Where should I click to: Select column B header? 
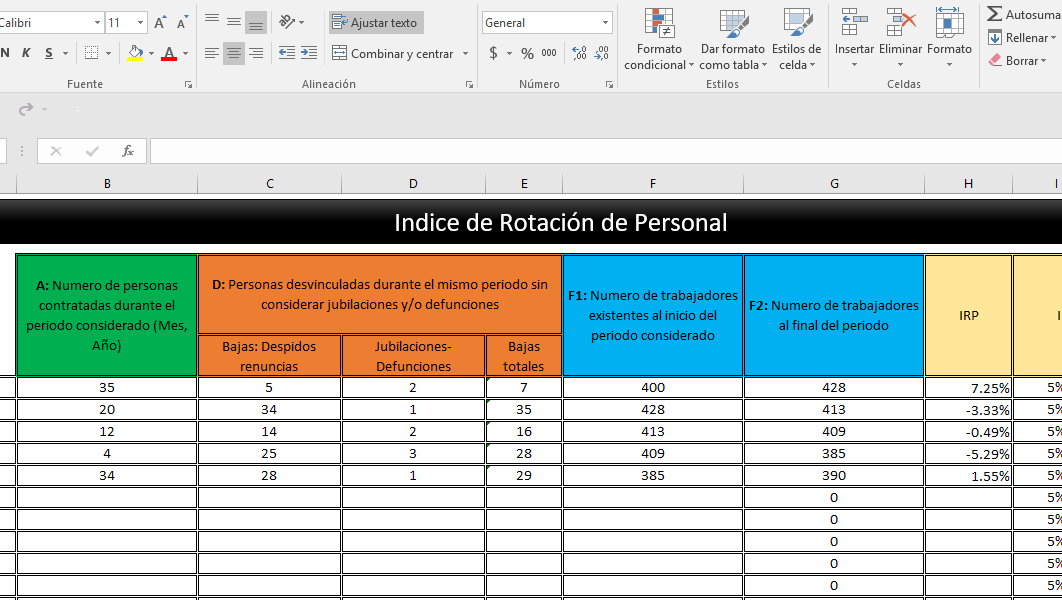(x=107, y=184)
